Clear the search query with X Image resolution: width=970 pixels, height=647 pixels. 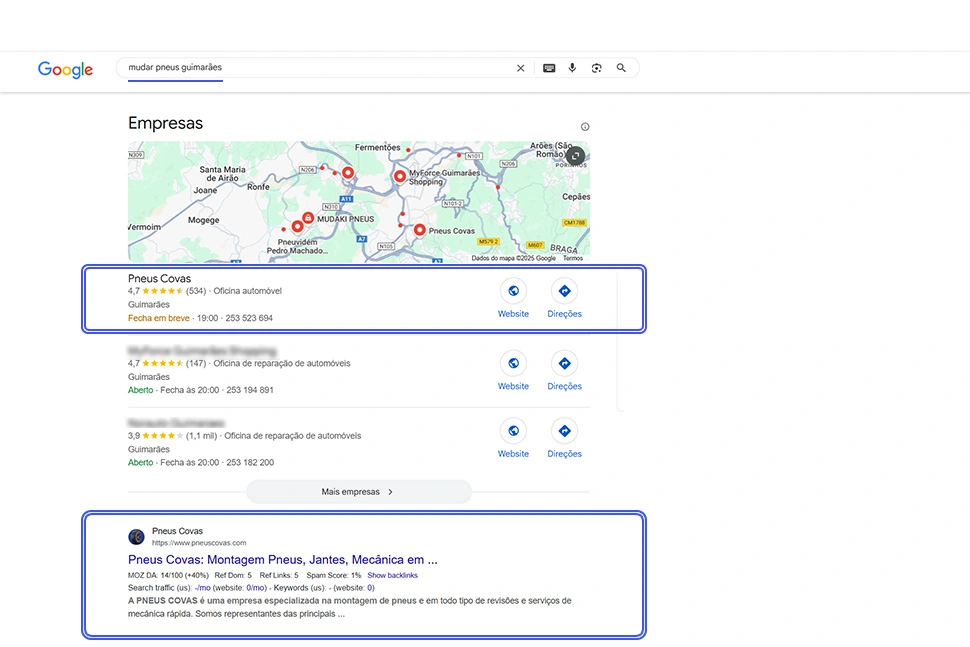pyautogui.click(x=520, y=68)
